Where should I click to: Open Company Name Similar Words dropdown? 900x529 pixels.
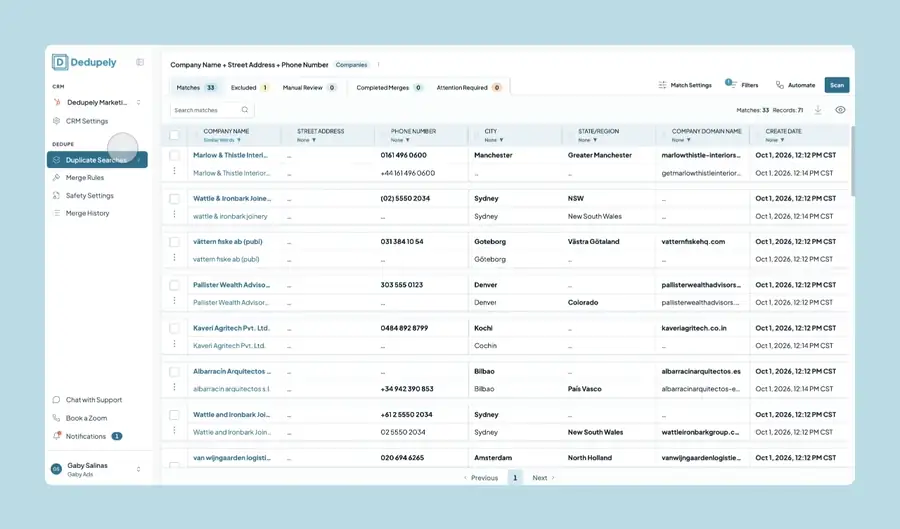[222, 140]
